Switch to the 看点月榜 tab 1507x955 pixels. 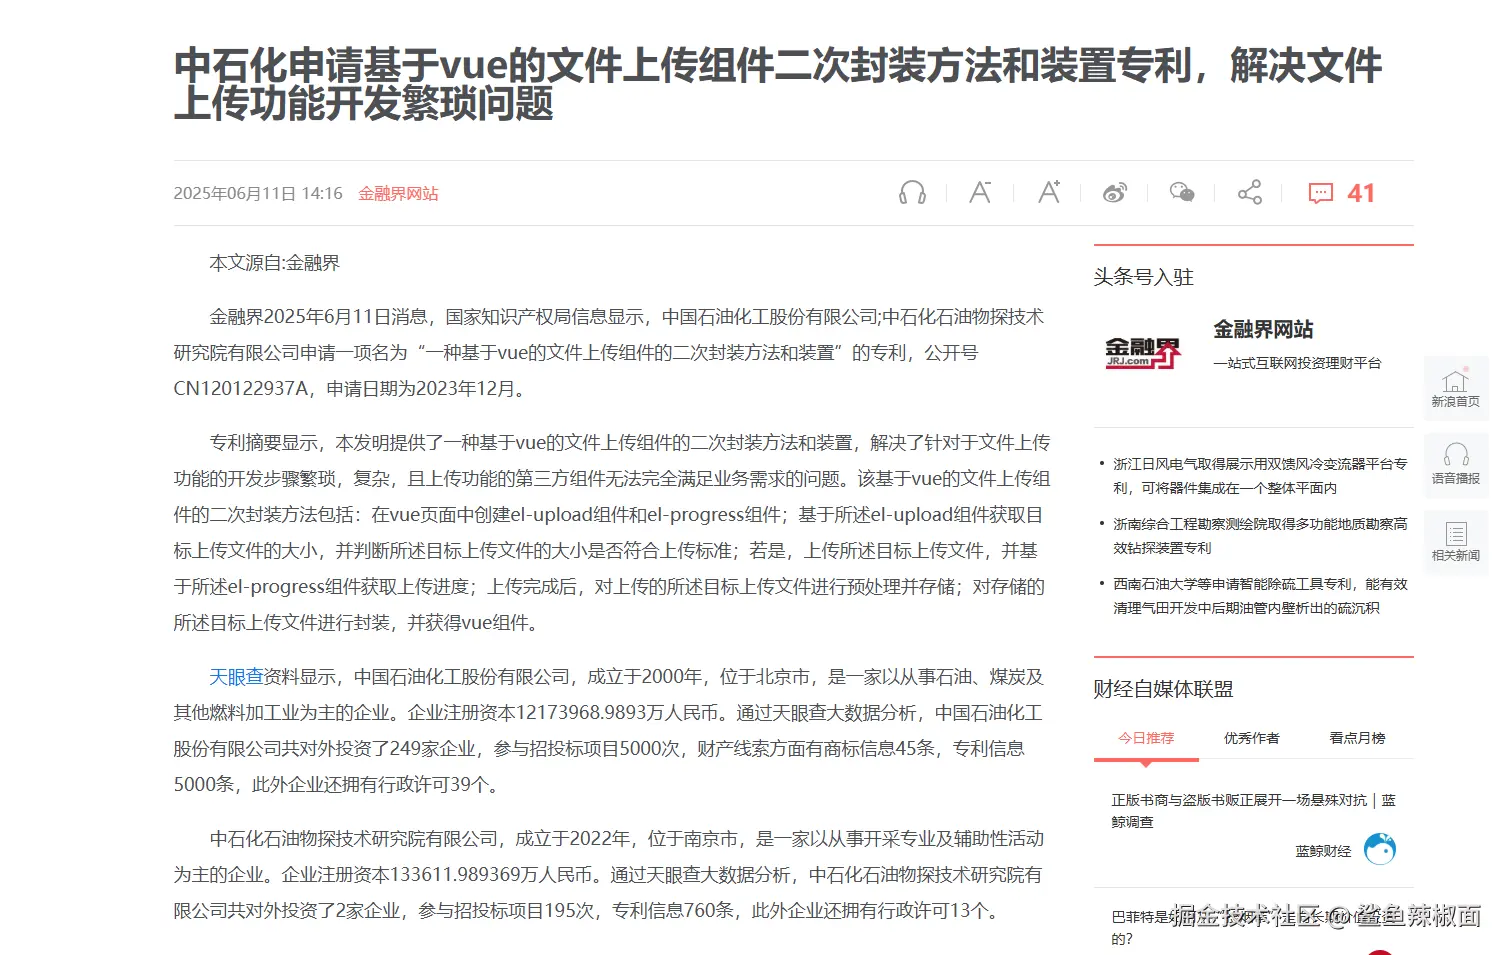click(1357, 737)
